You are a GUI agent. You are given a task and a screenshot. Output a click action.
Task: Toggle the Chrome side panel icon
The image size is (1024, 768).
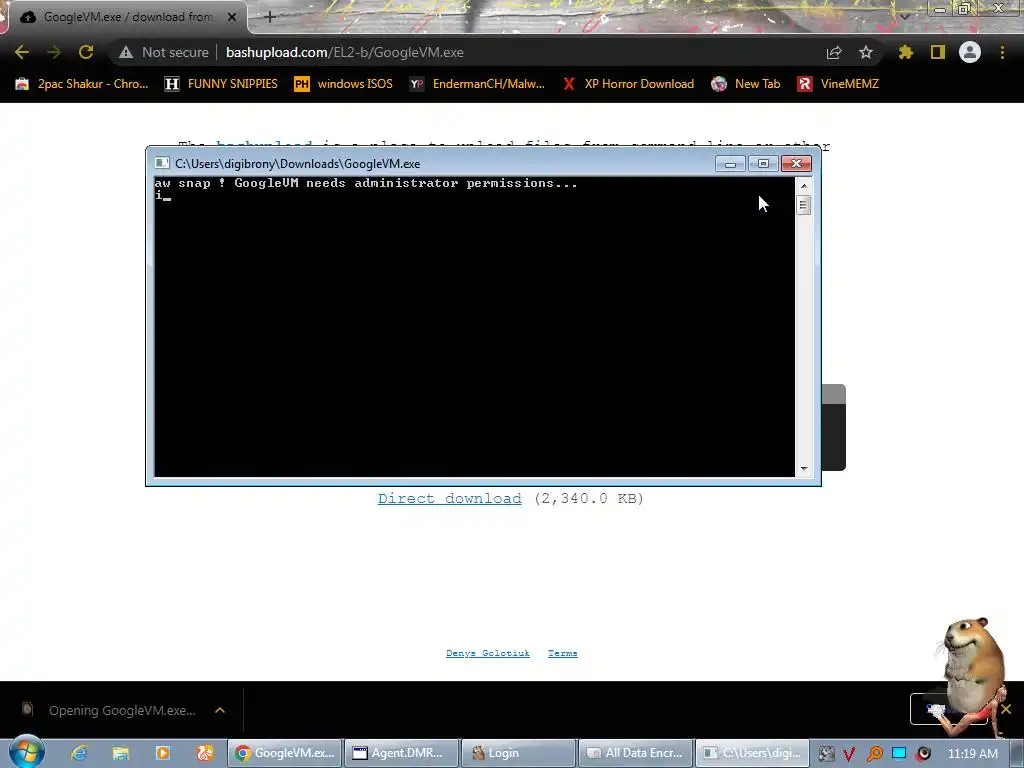(x=938, y=52)
